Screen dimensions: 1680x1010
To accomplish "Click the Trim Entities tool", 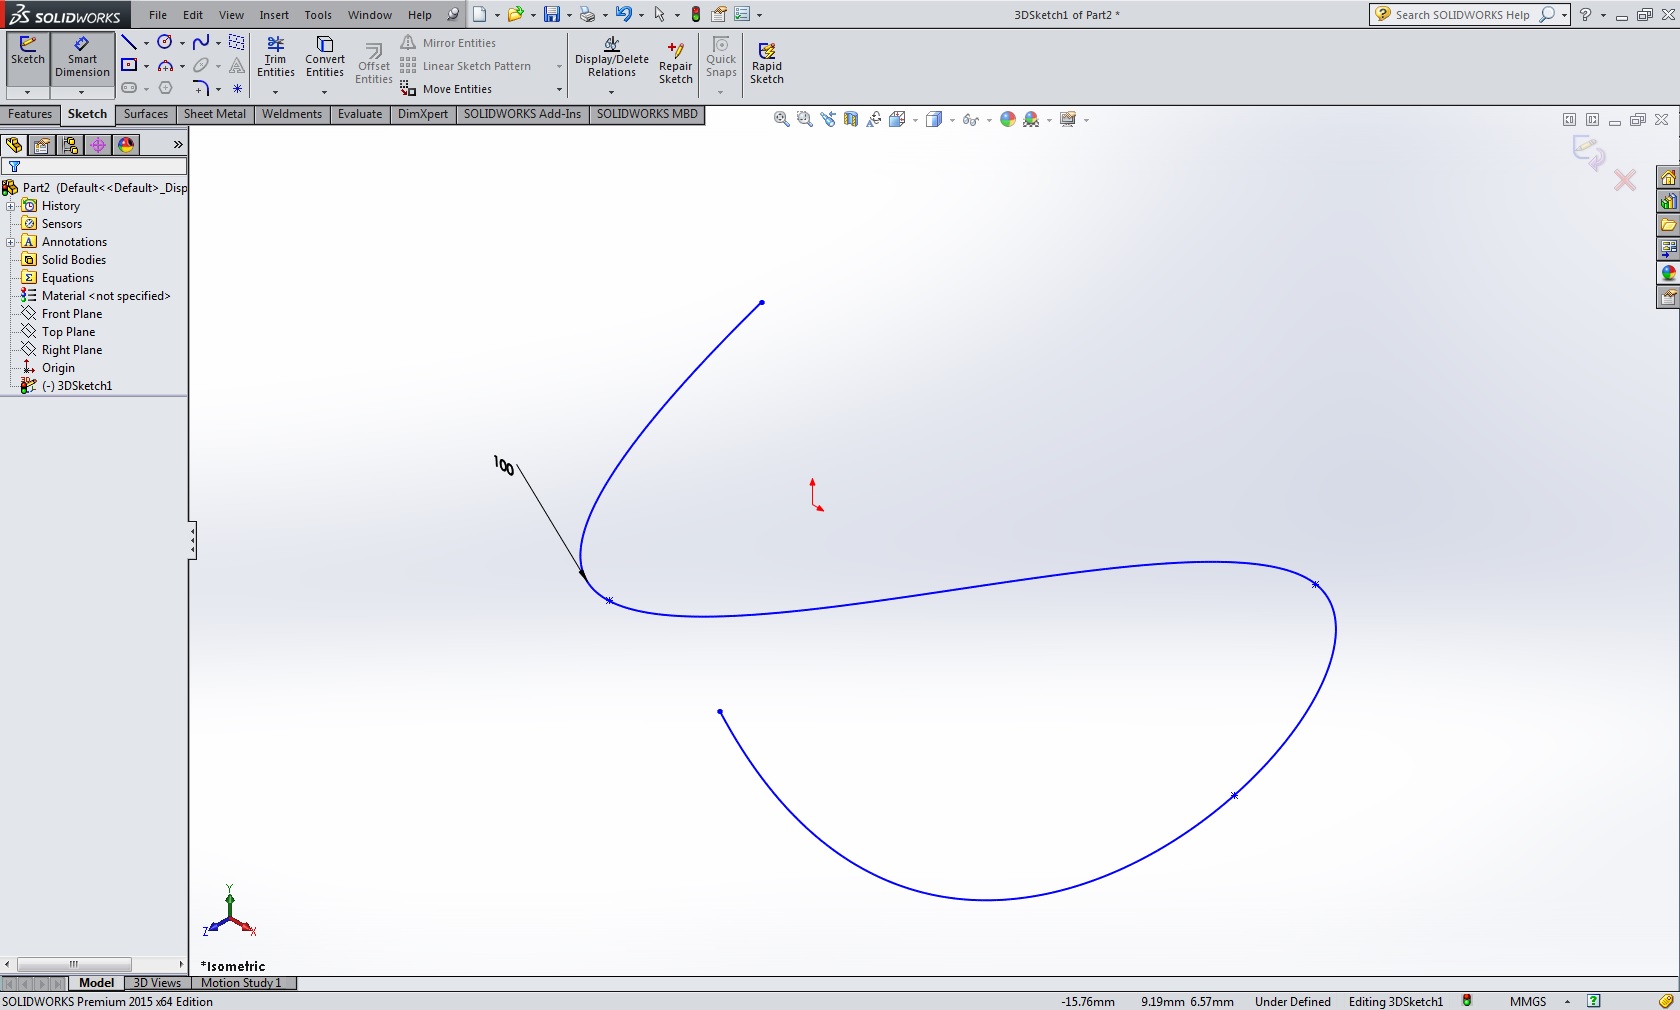I will (x=275, y=57).
